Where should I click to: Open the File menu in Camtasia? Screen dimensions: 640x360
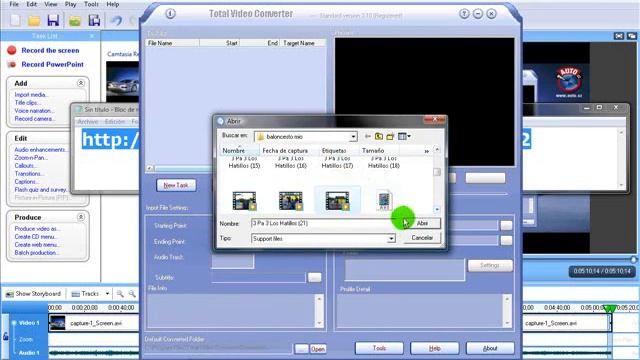14,4
